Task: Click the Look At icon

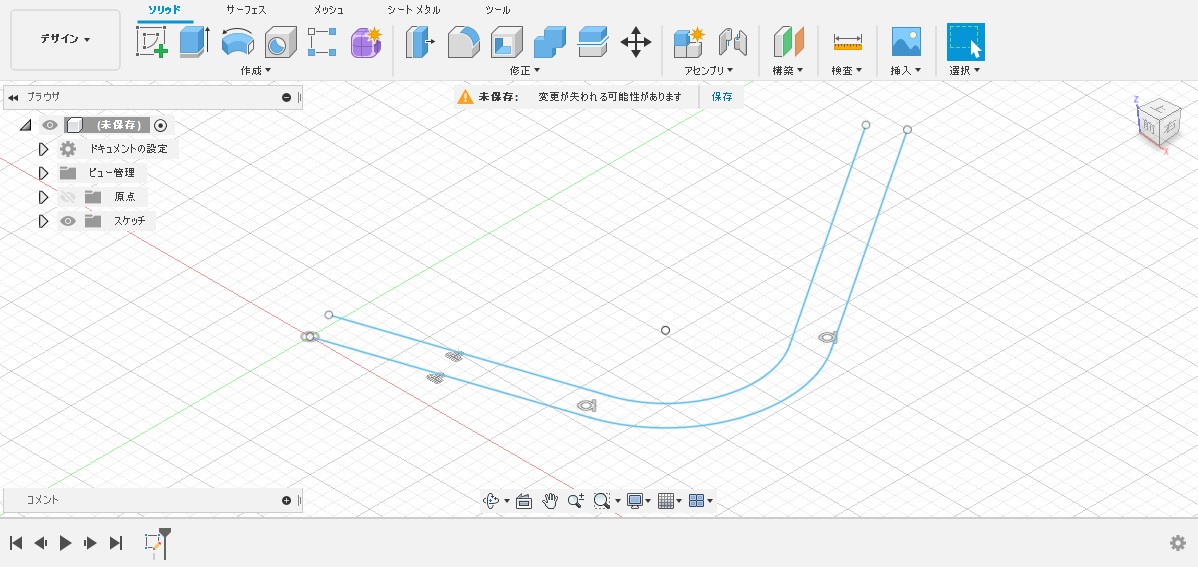Action: click(x=524, y=501)
